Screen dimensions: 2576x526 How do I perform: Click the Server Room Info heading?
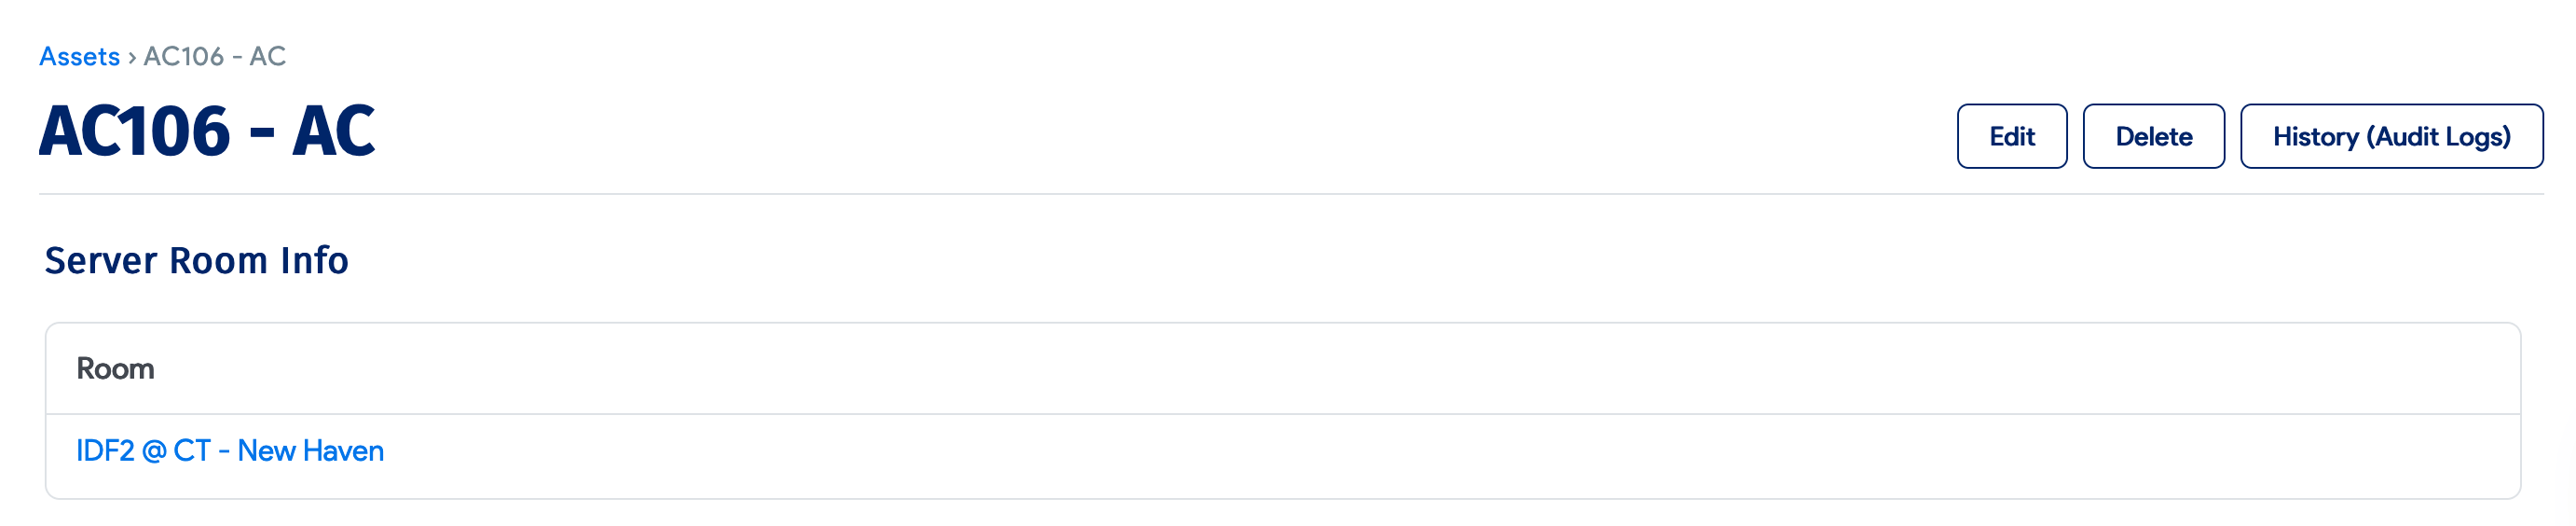197,260
